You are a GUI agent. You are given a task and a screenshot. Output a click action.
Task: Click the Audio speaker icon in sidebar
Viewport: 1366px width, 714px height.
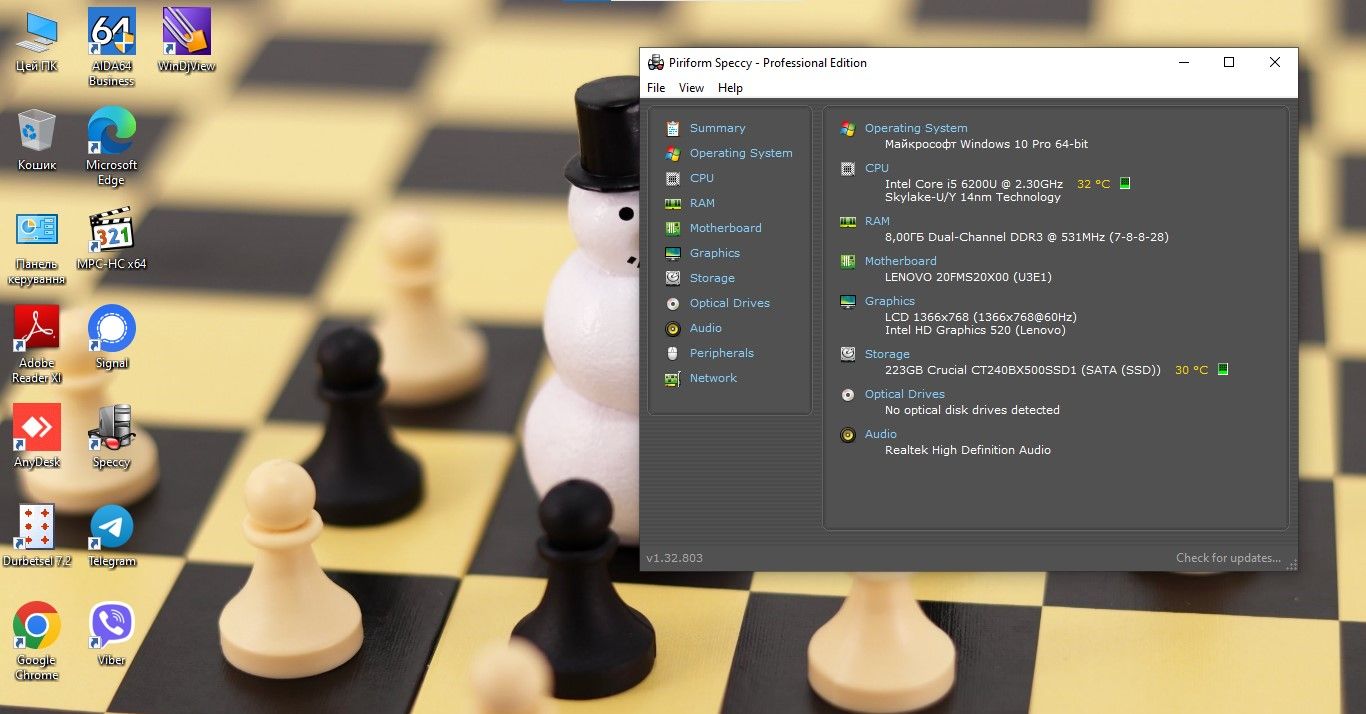click(x=673, y=328)
